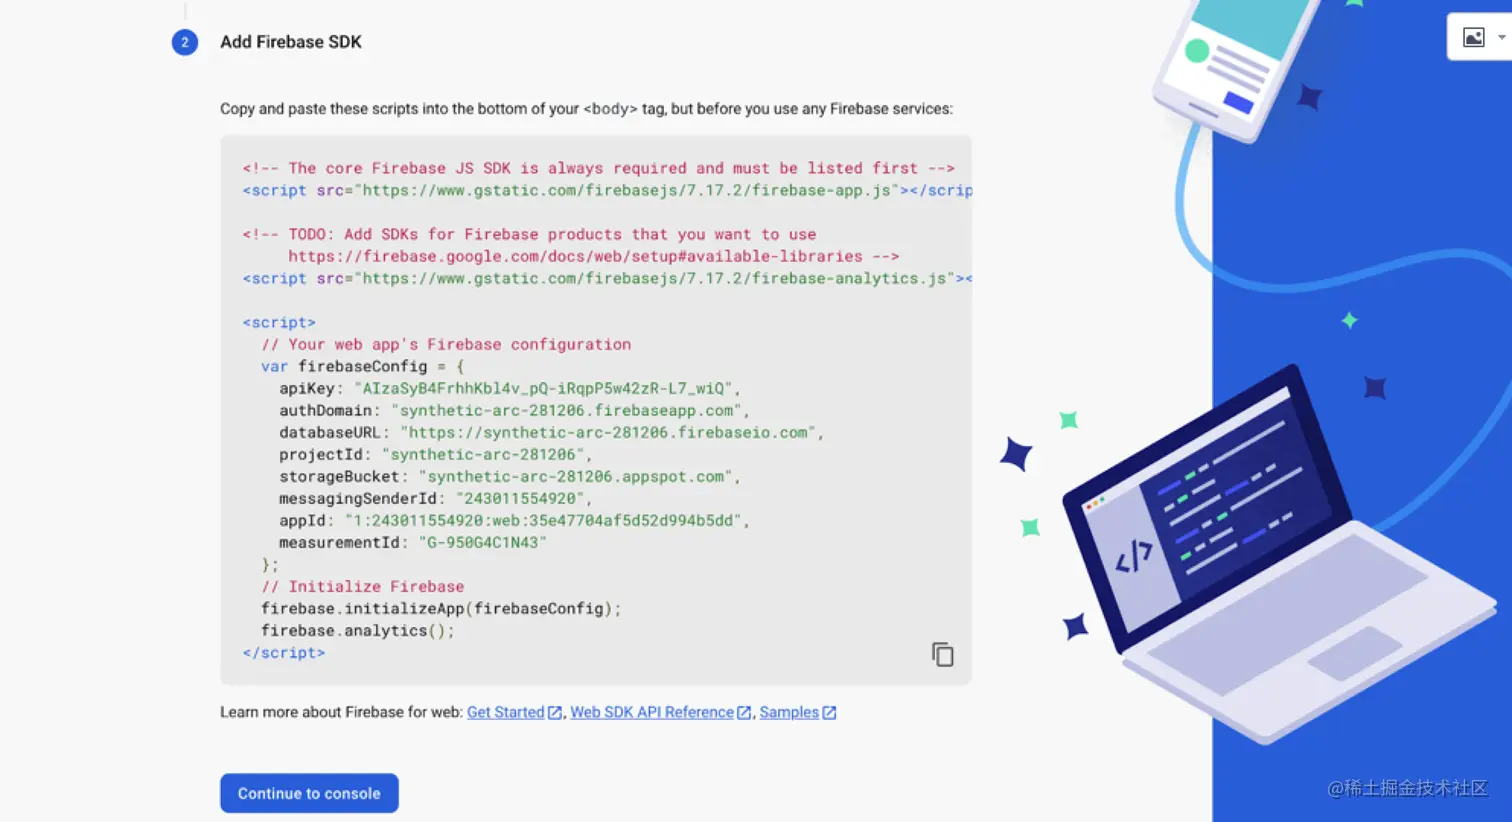The height and width of the screenshot is (822, 1512).
Task: Expand the image widget dropdown arrow
Action: coord(1501,38)
